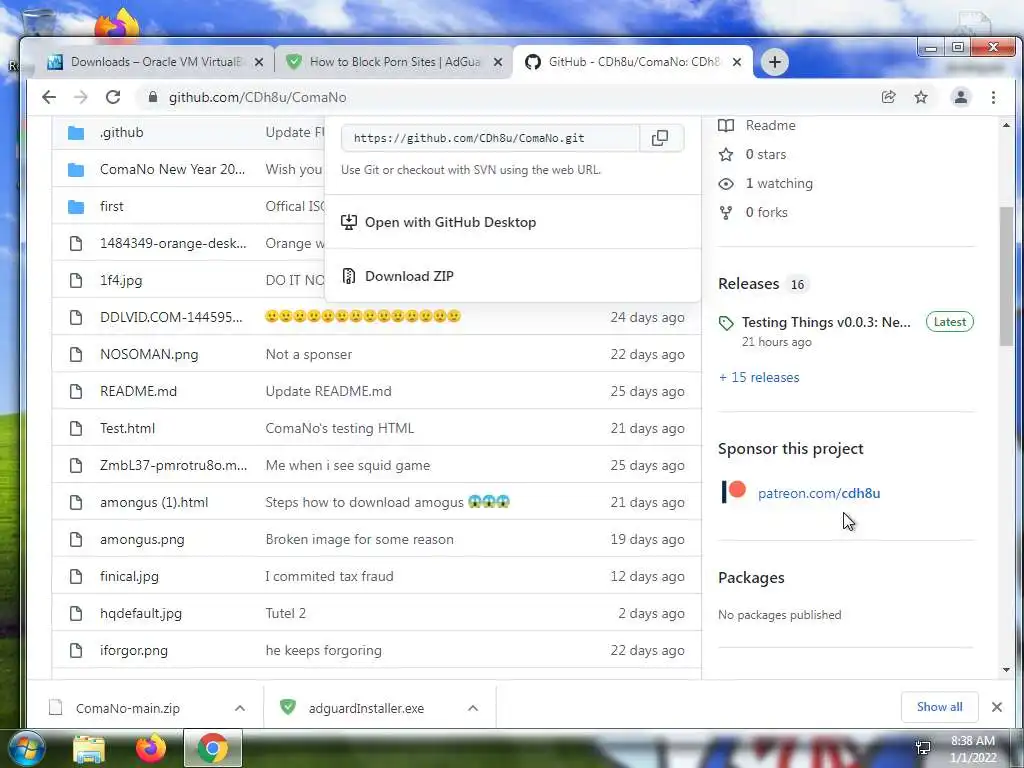
Task: Open Test.html file
Action: 127,428
